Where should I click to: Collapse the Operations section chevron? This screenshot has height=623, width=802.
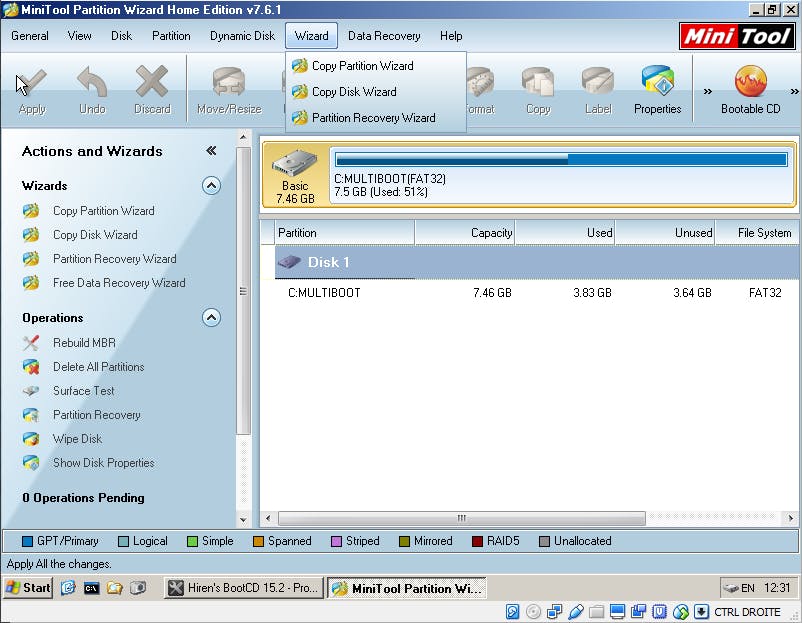pyautogui.click(x=211, y=317)
